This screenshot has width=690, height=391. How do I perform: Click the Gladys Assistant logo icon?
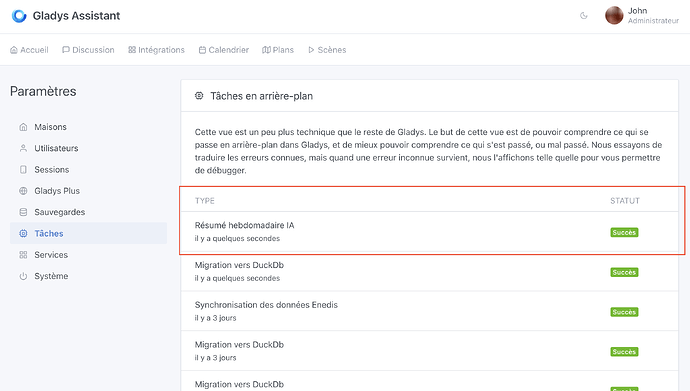[19, 16]
